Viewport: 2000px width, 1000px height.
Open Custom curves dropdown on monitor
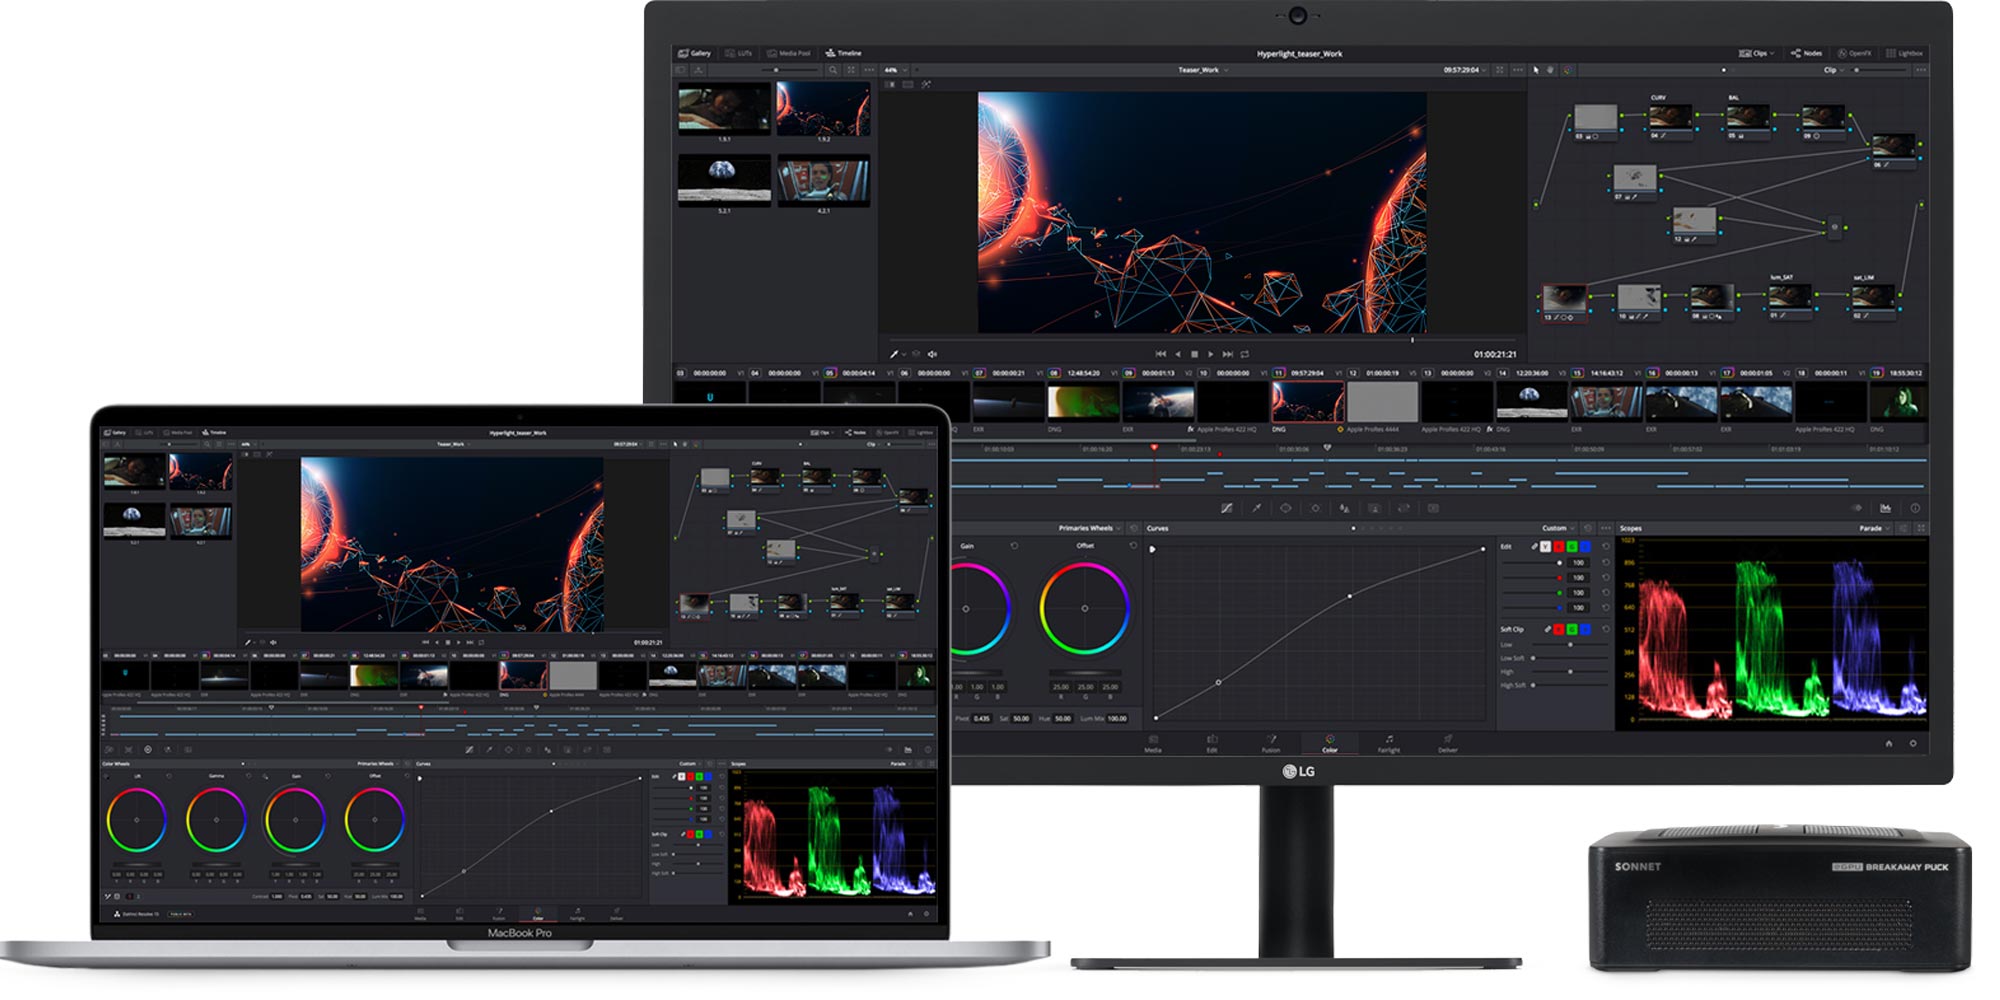click(x=1558, y=528)
